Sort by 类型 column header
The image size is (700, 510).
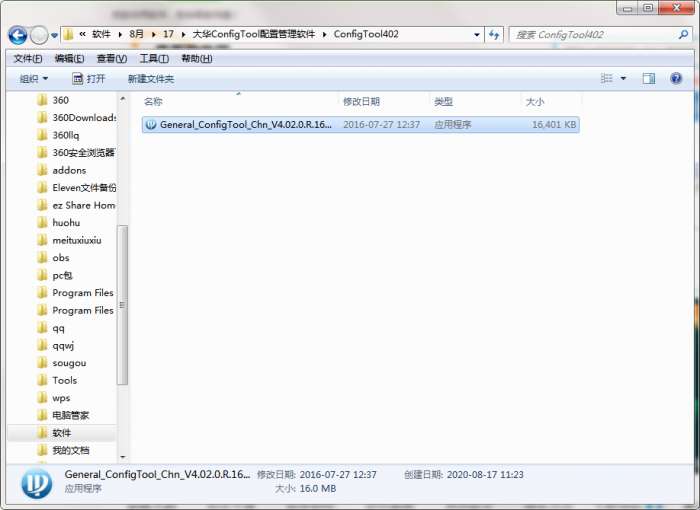coord(443,102)
